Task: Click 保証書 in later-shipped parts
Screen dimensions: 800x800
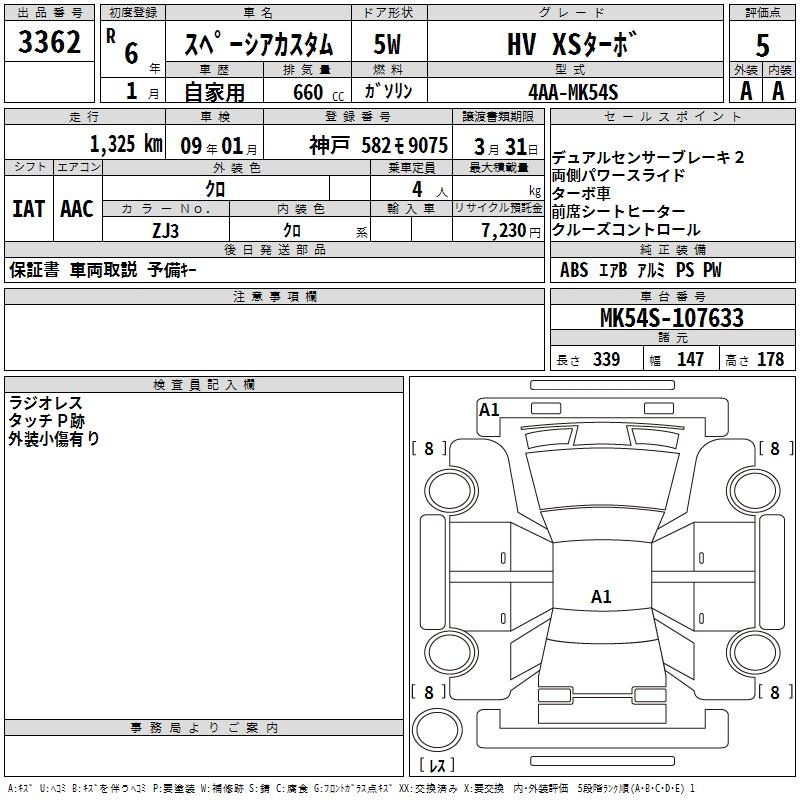Action: pyautogui.click(x=34, y=269)
